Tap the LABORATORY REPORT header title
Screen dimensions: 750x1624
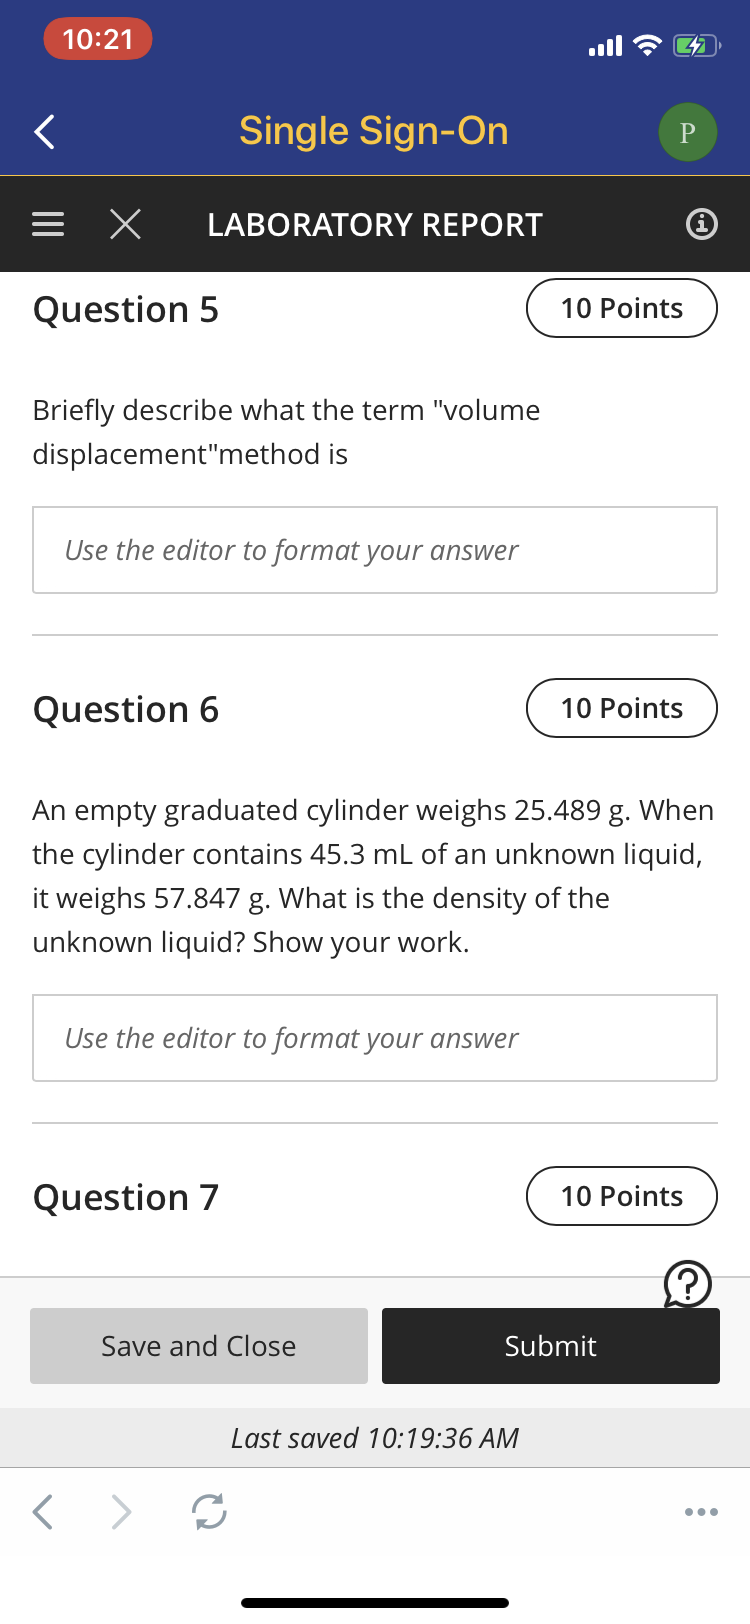[x=375, y=225]
